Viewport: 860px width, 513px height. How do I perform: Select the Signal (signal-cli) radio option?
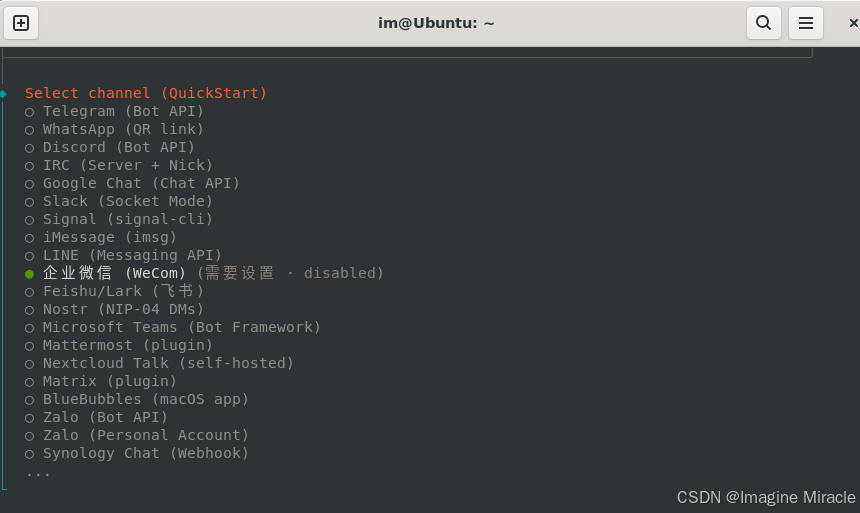coord(30,220)
